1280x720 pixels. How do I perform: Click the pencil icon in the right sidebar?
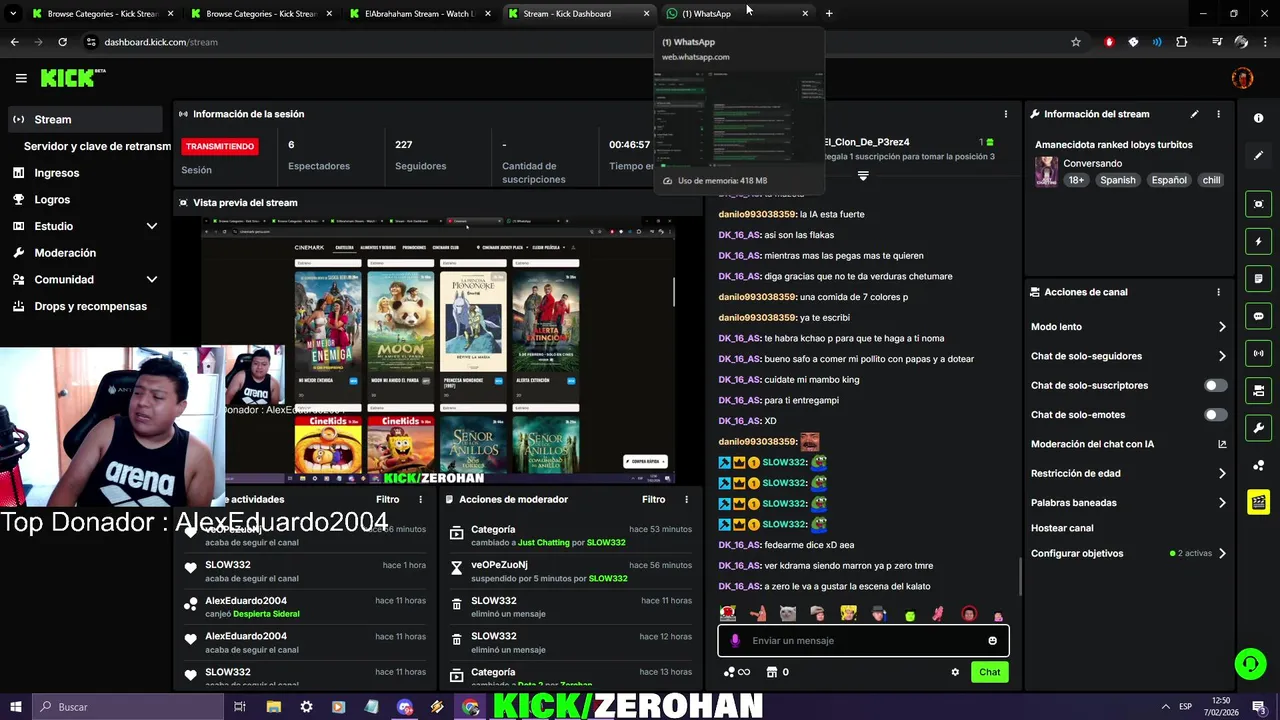(x=1258, y=156)
